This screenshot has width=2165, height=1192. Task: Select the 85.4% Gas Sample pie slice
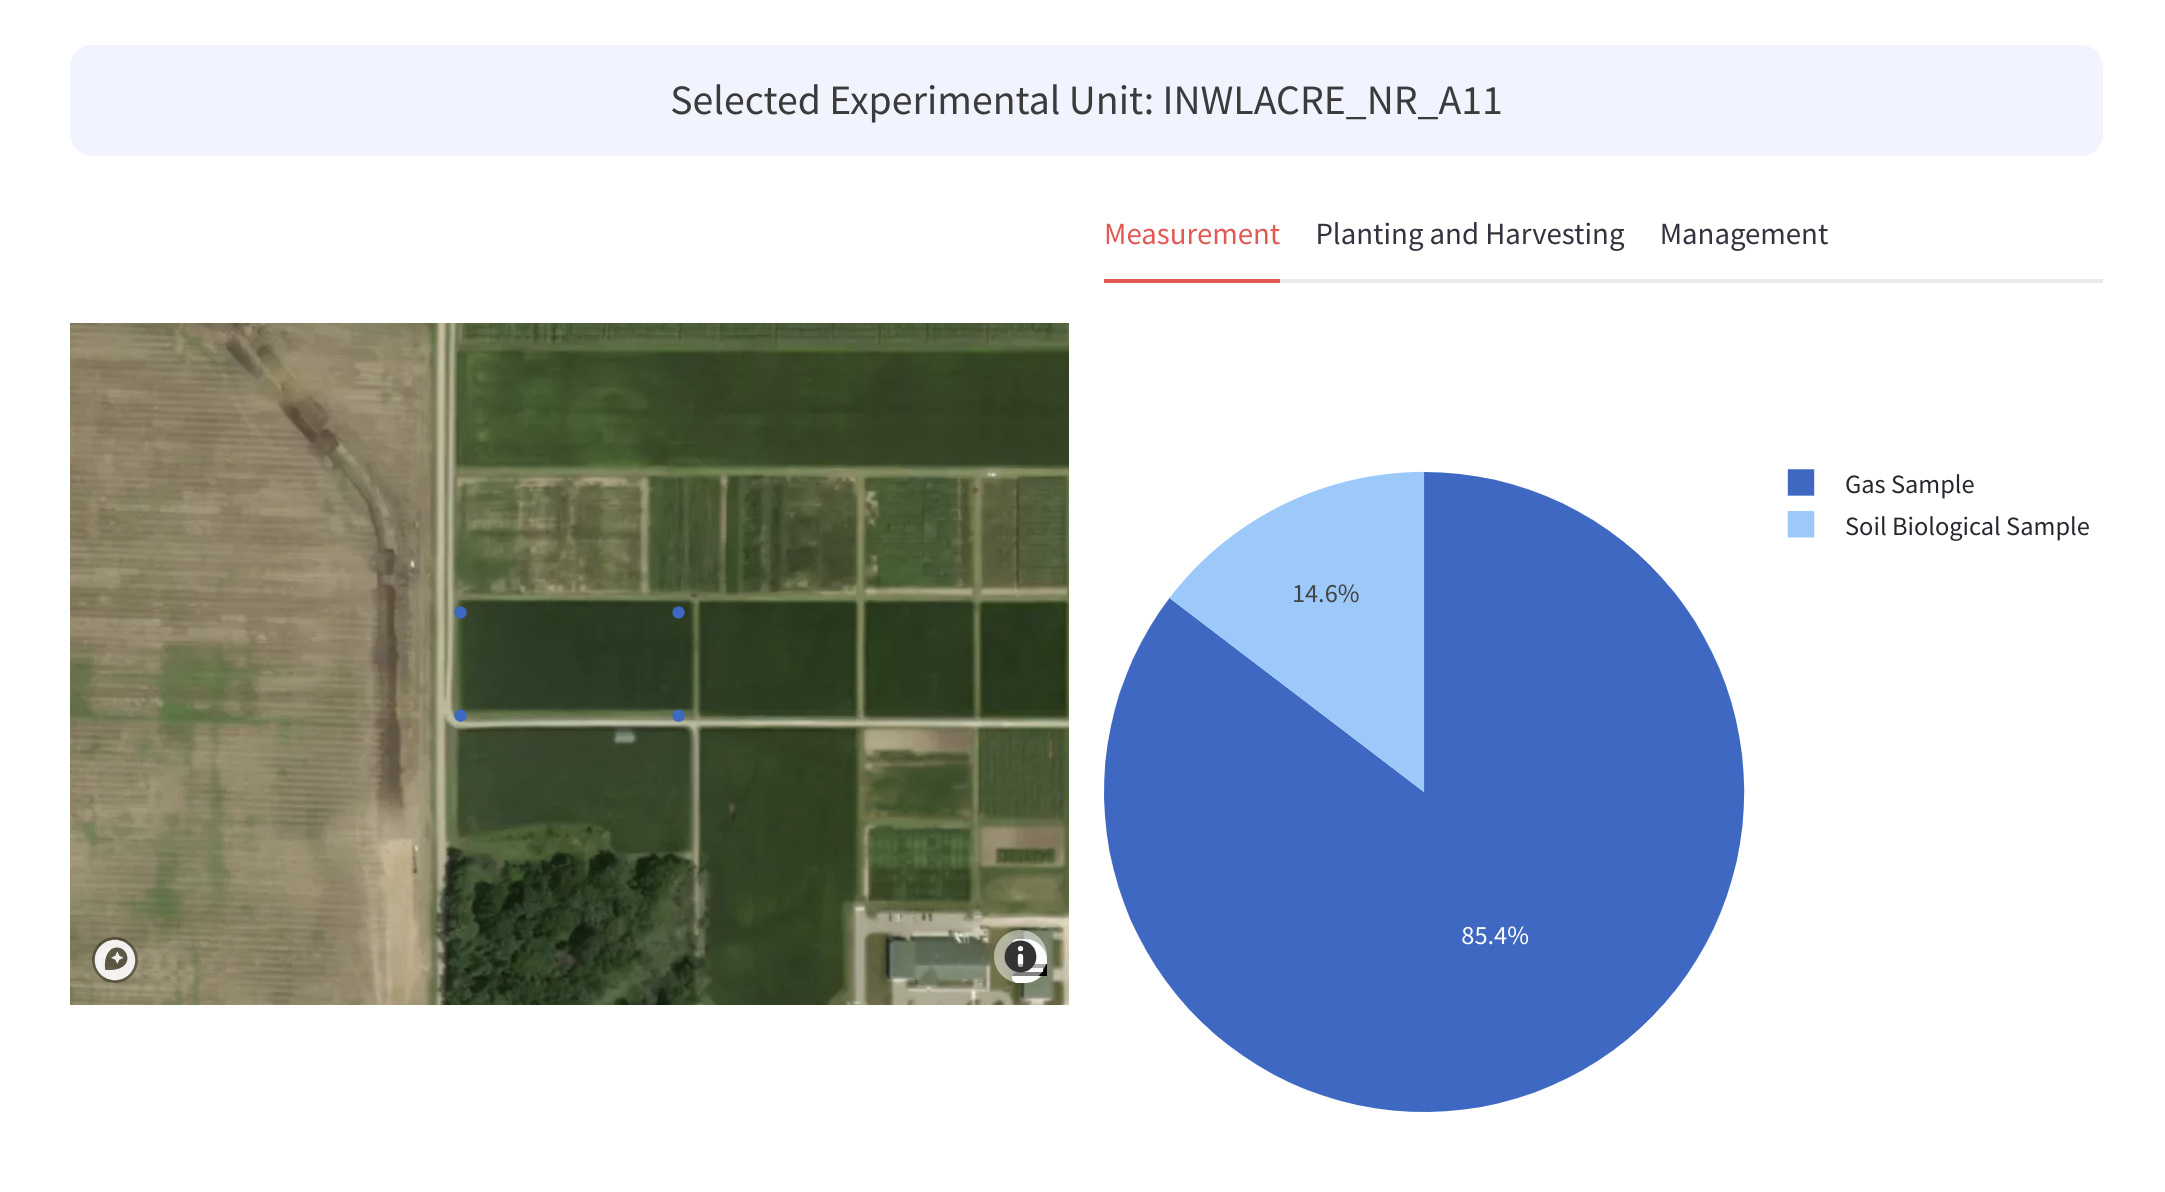click(x=1494, y=935)
